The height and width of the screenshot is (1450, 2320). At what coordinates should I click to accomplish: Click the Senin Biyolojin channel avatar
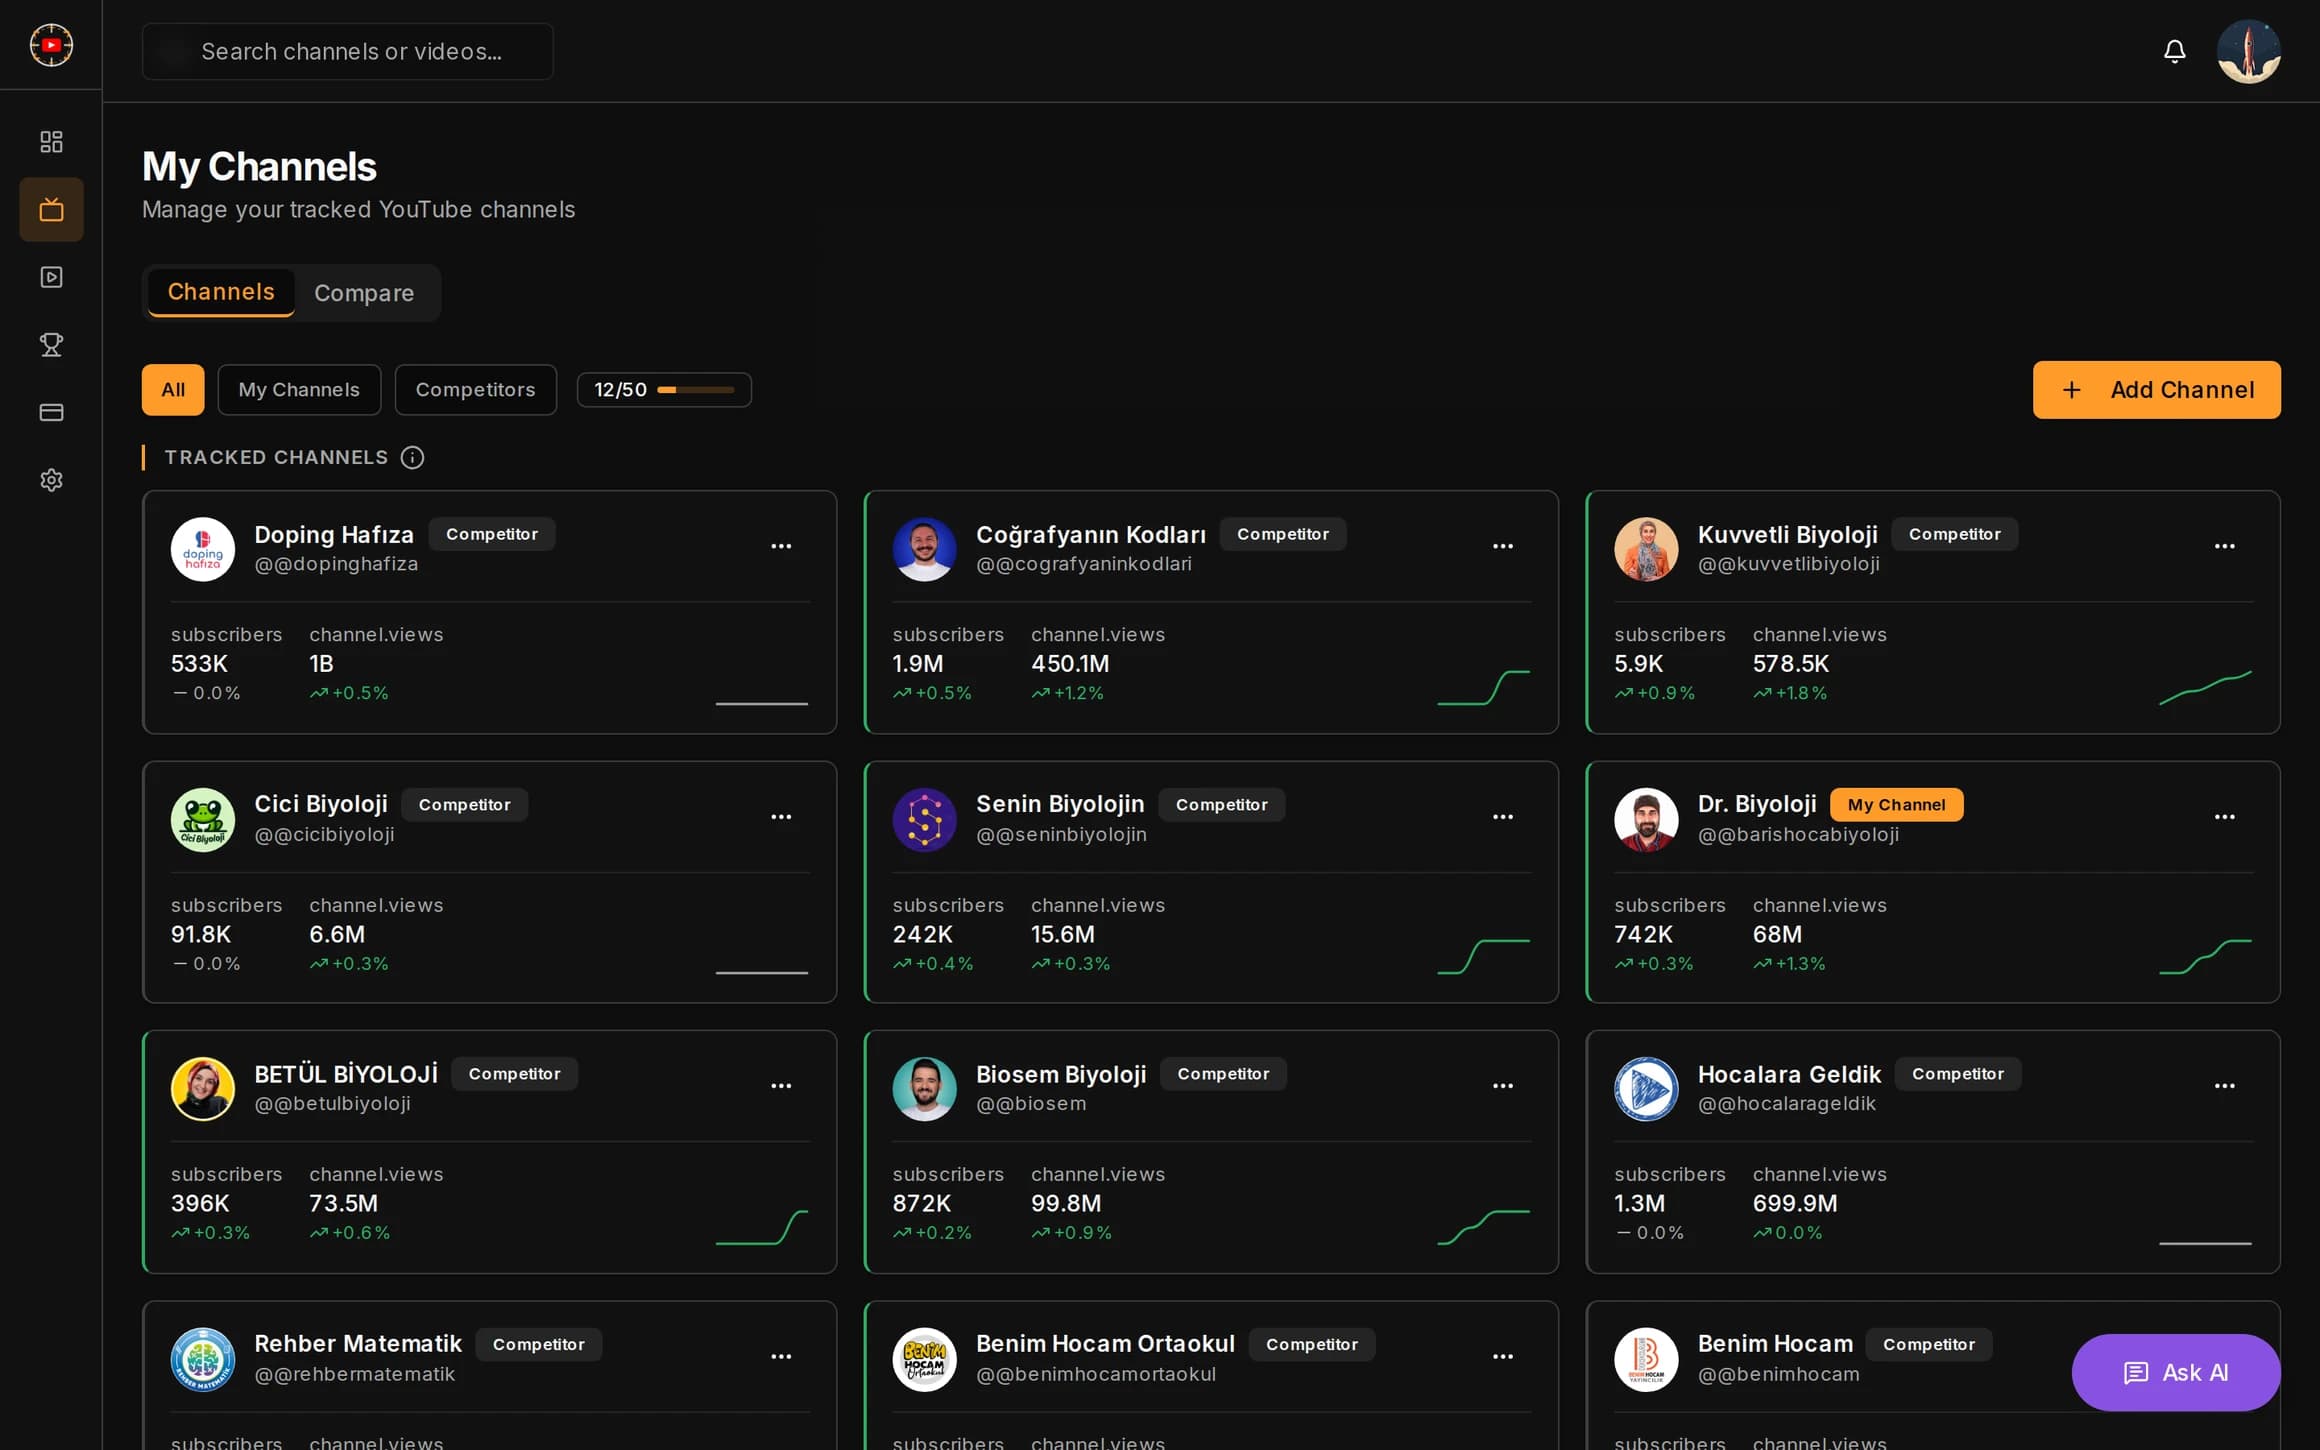[x=924, y=820]
